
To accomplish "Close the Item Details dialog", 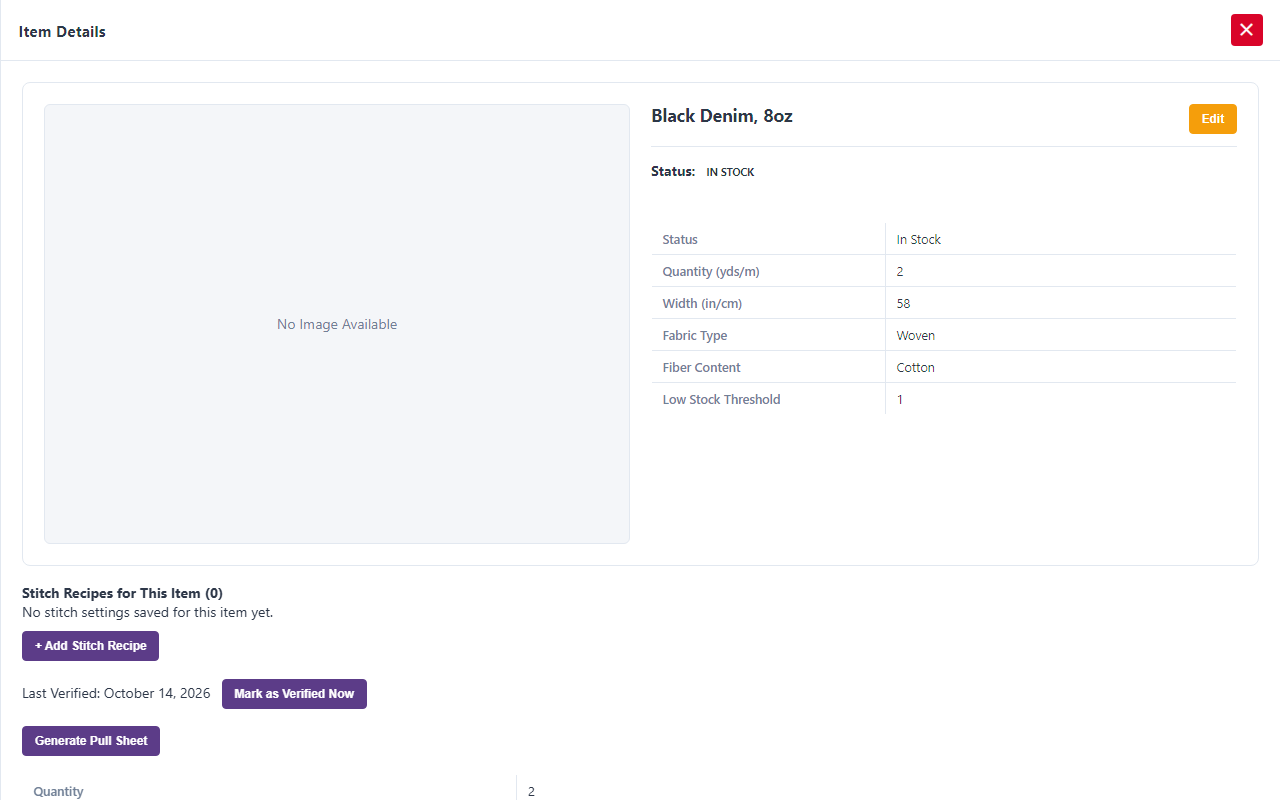I will (1246, 30).
